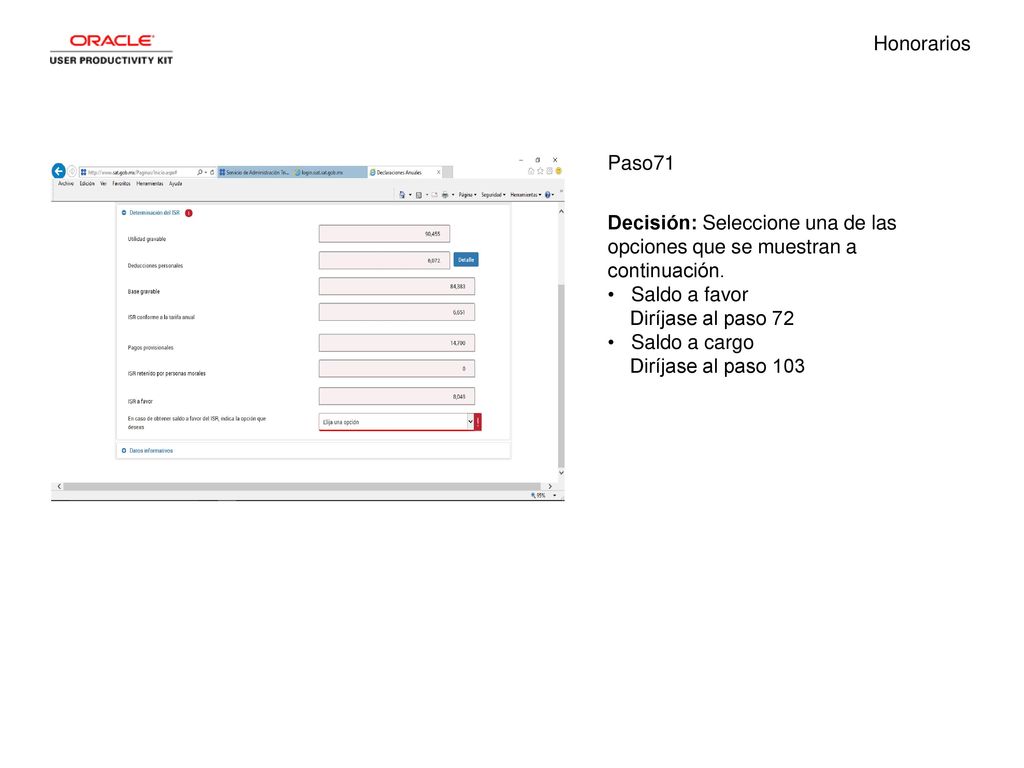This screenshot has width=1024, height=768.
Task: Click the zoom level 95% indicator
Action: tap(538, 496)
